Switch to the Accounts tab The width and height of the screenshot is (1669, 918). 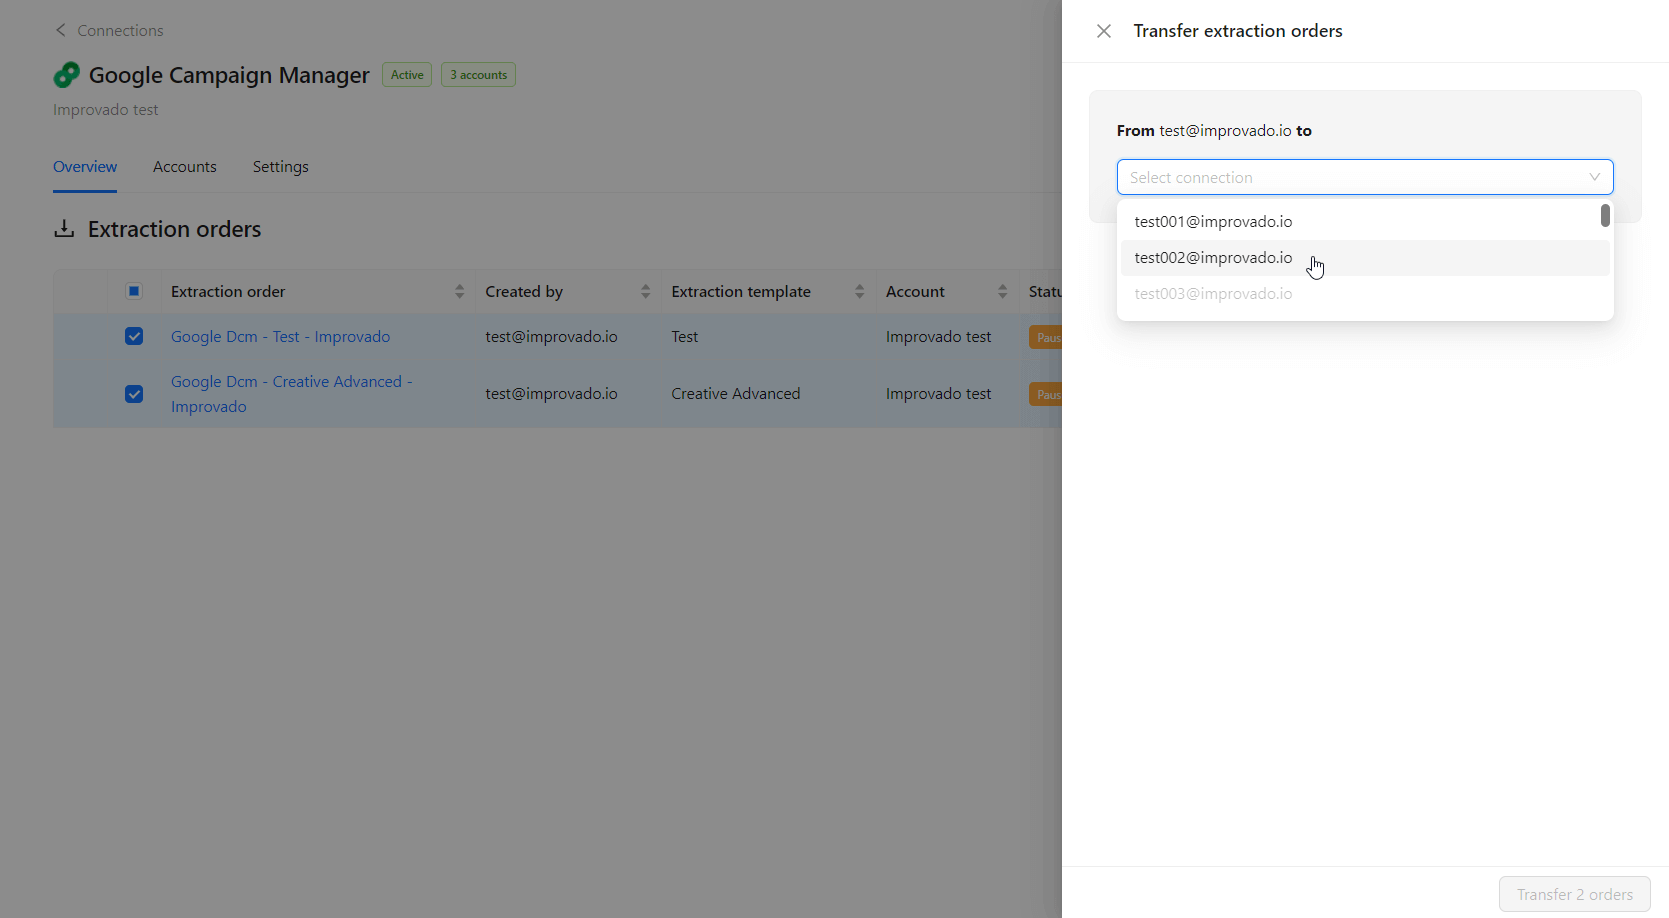[x=185, y=167]
